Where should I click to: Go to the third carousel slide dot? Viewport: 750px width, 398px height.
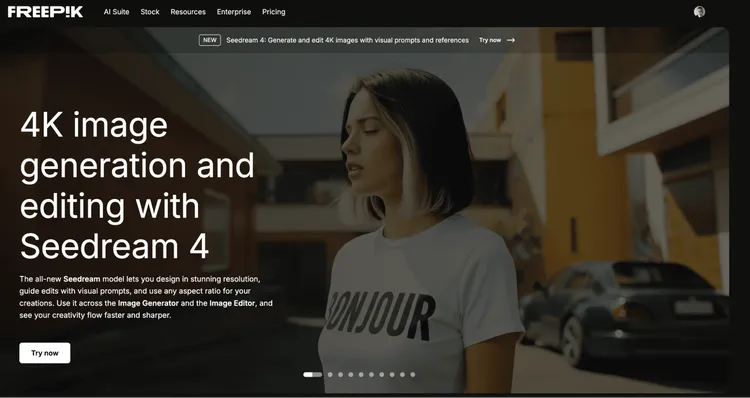(341, 375)
